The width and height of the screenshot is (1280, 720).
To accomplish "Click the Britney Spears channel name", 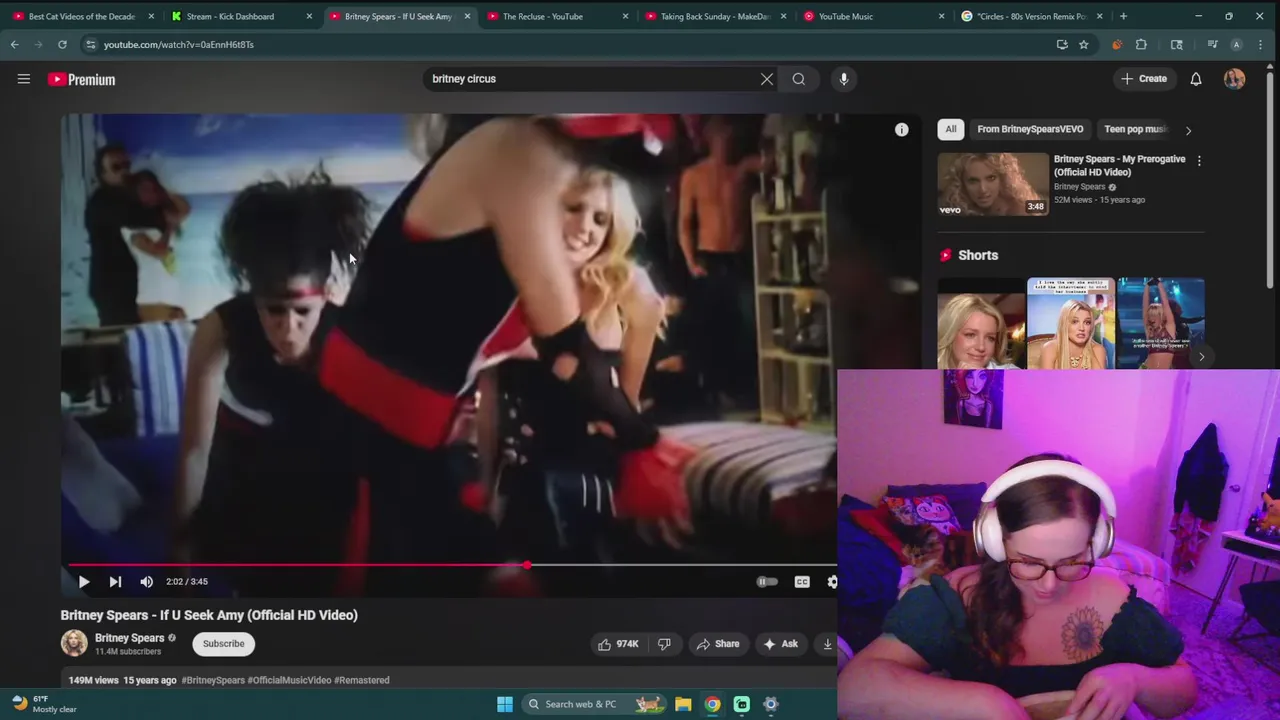I will click(x=129, y=638).
